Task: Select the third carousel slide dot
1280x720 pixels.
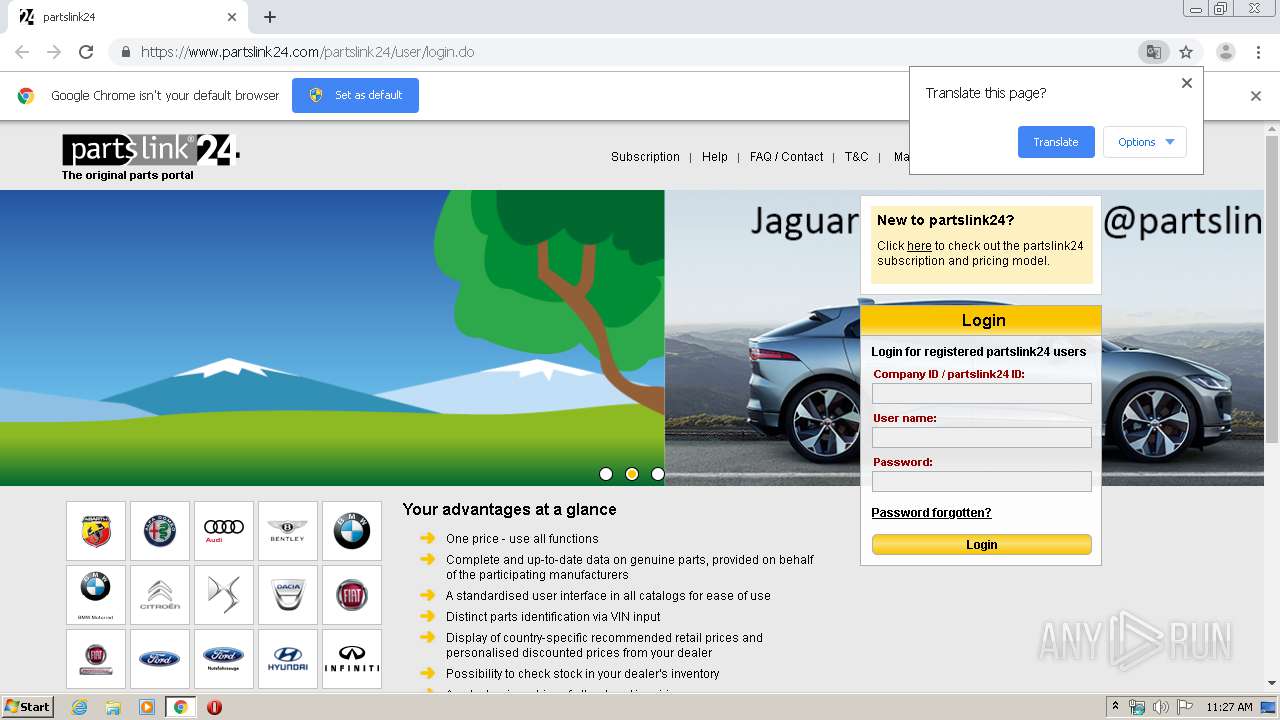Action: point(658,474)
